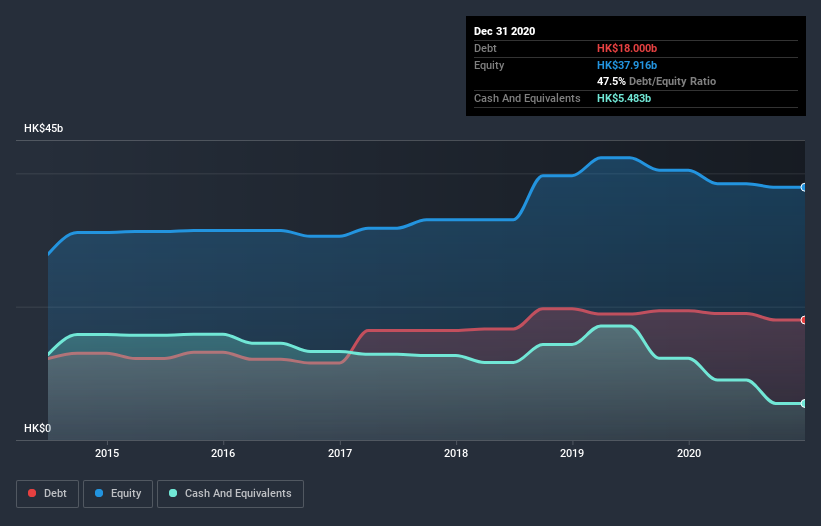Select the 2016 x-axis label

pyautogui.click(x=223, y=453)
